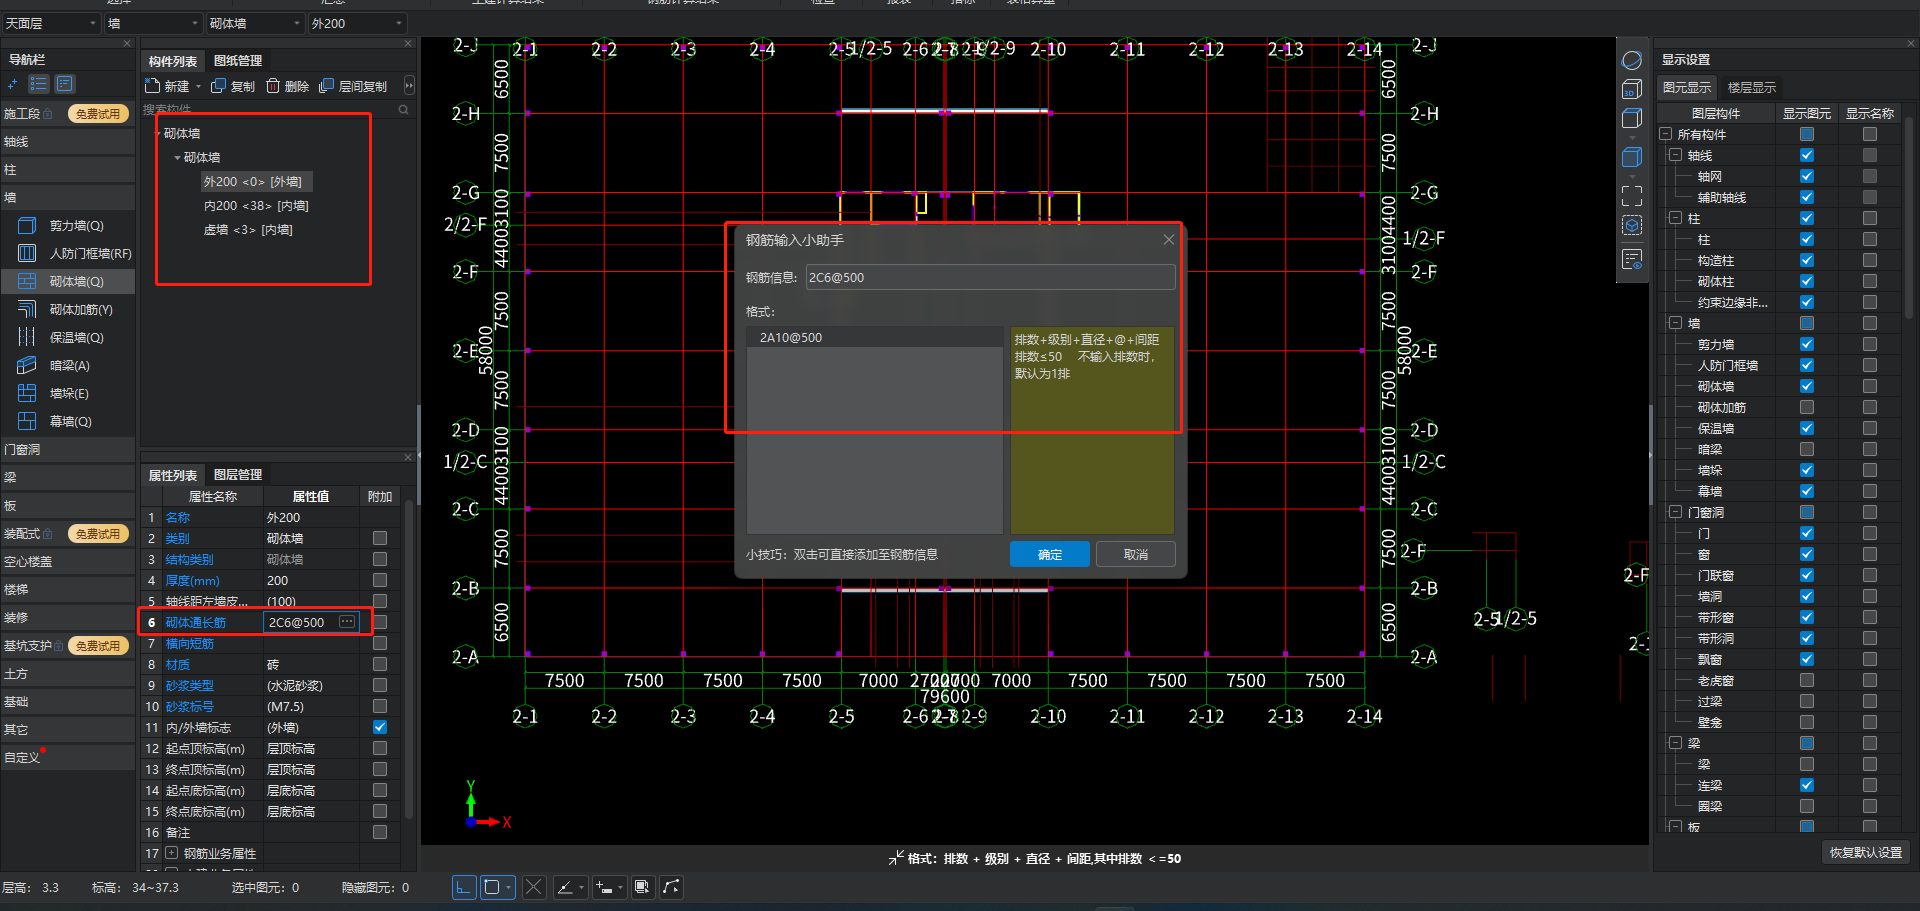This screenshot has height=911, width=1920.
Task: Collapse the 所有构件 tree root
Action: point(1666,134)
